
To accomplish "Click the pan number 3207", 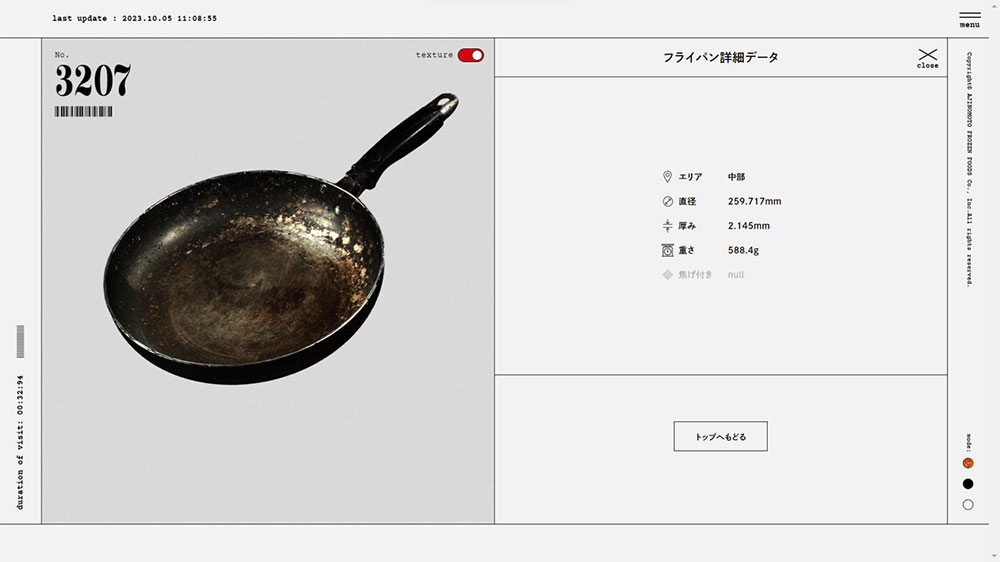I will click(x=92, y=81).
